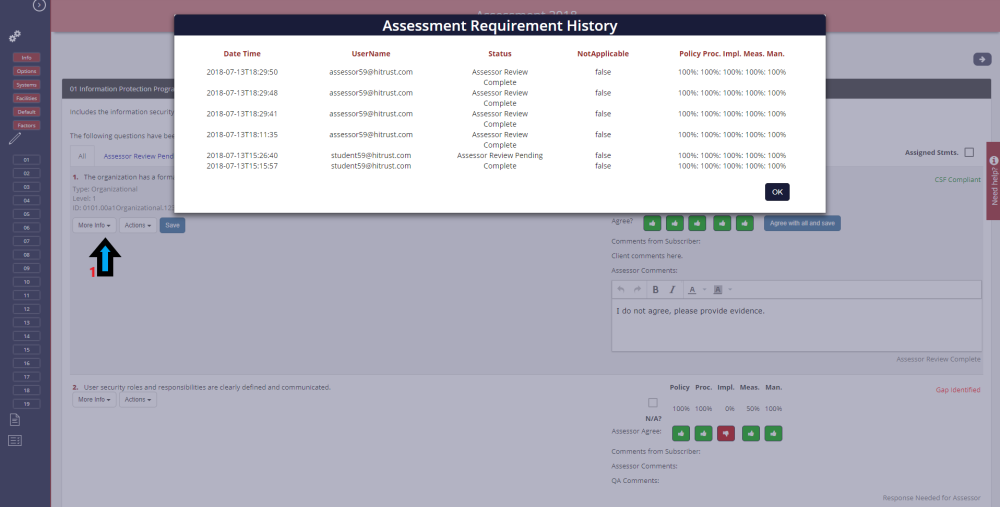The height and width of the screenshot is (507, 1000).
Task: Jump to domain 17 in sidebar
Action: coord(27,377)
